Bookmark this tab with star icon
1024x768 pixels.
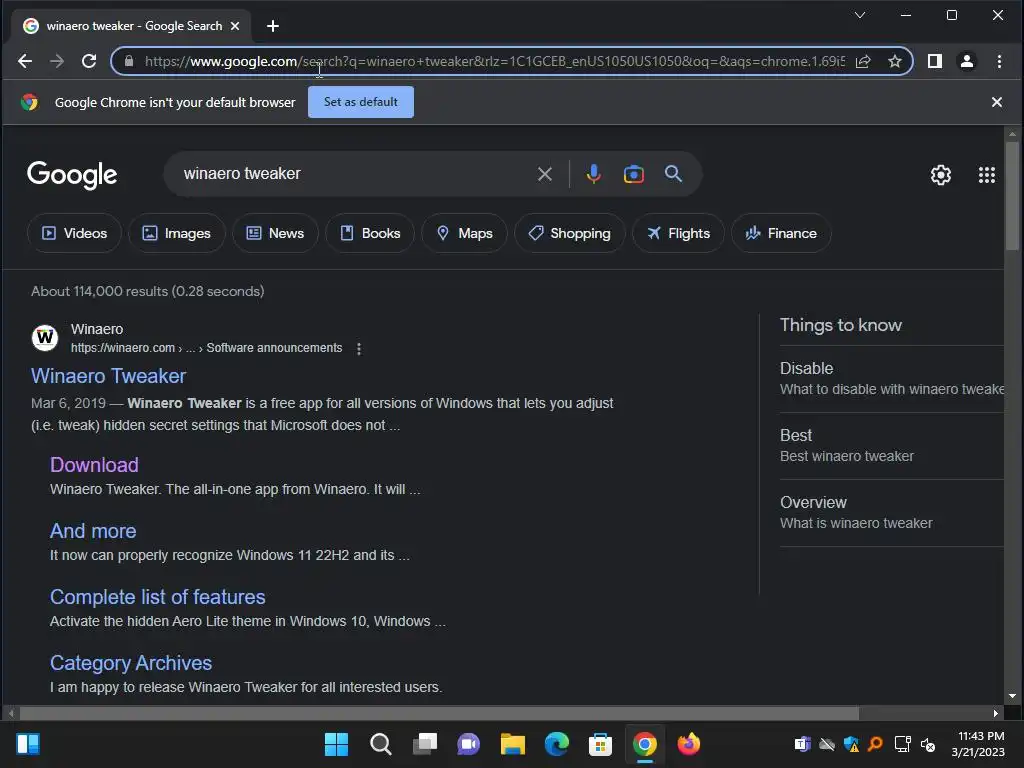895,61
